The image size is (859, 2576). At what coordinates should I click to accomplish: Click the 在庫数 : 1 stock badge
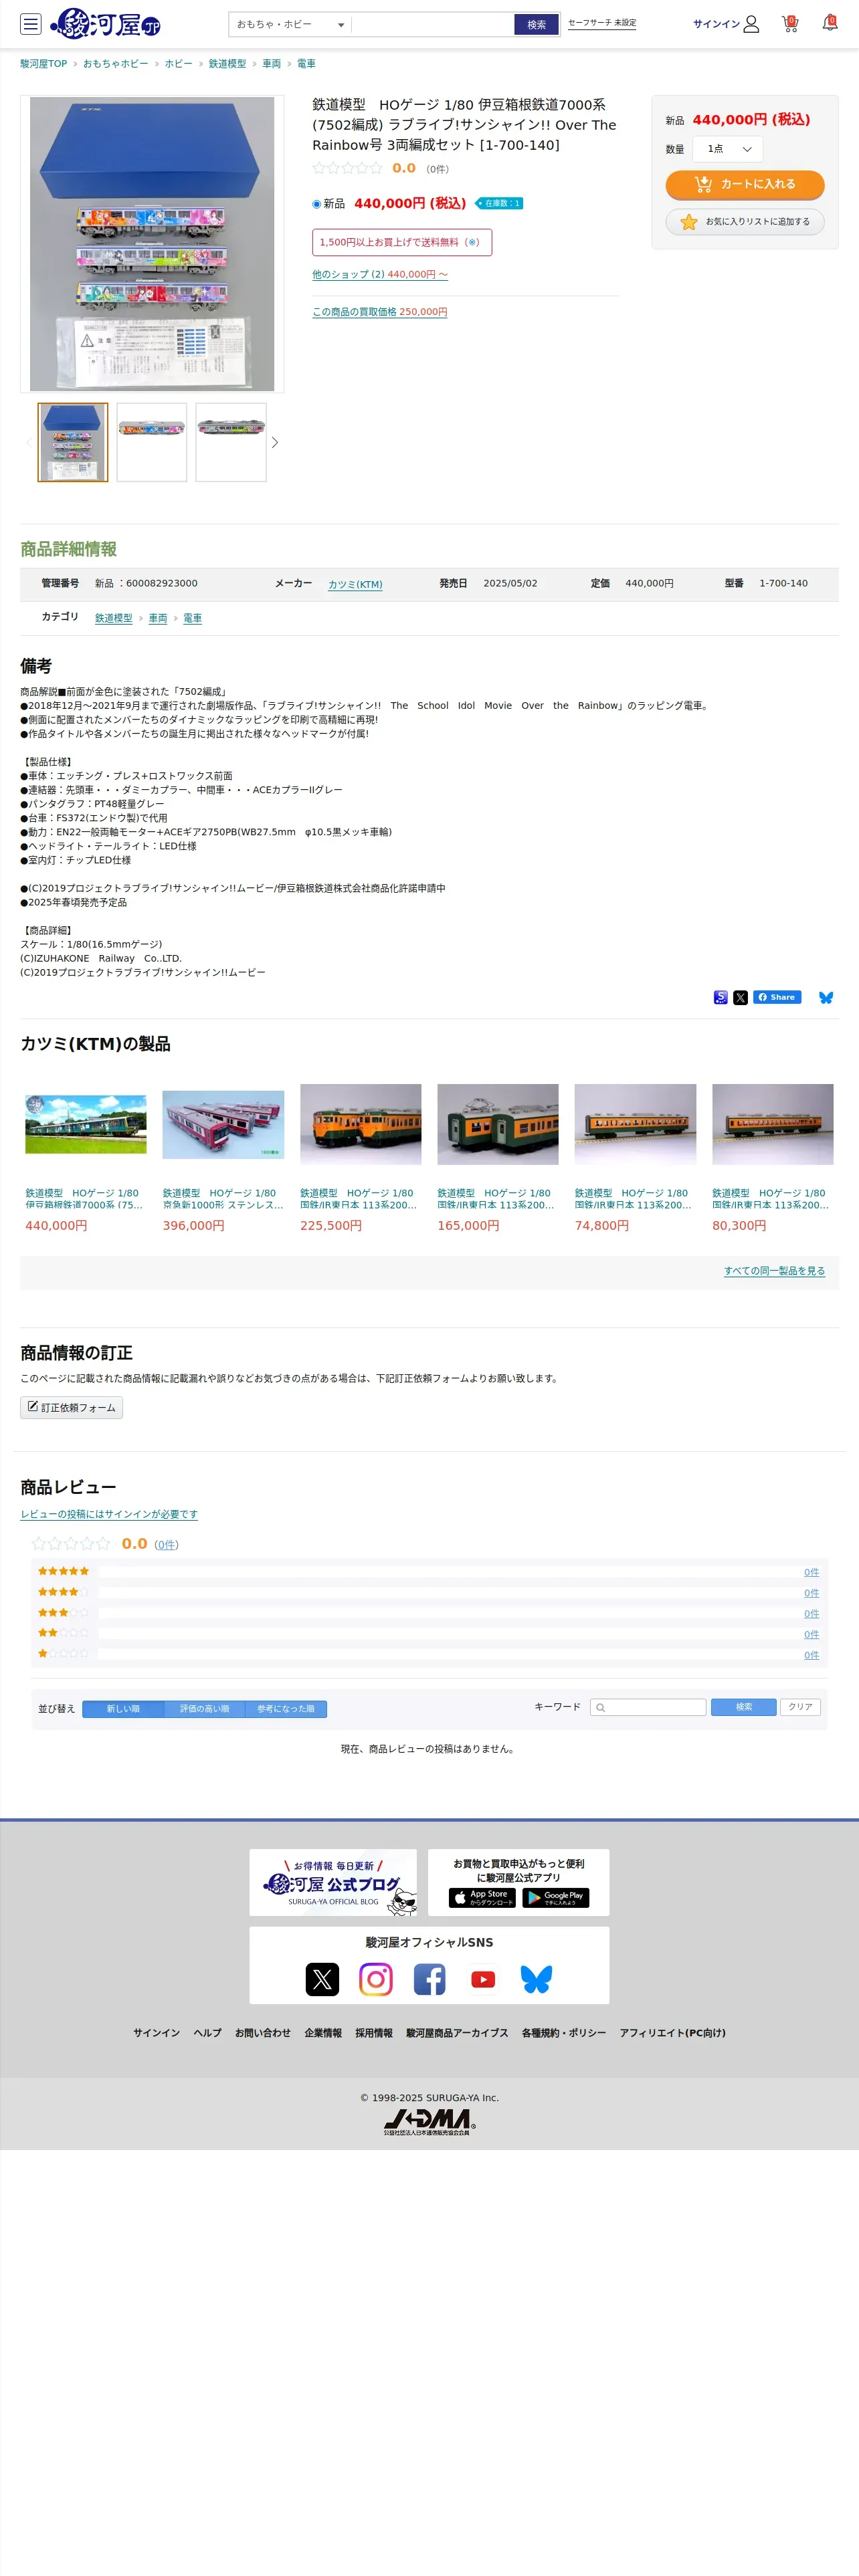(499, 203)
